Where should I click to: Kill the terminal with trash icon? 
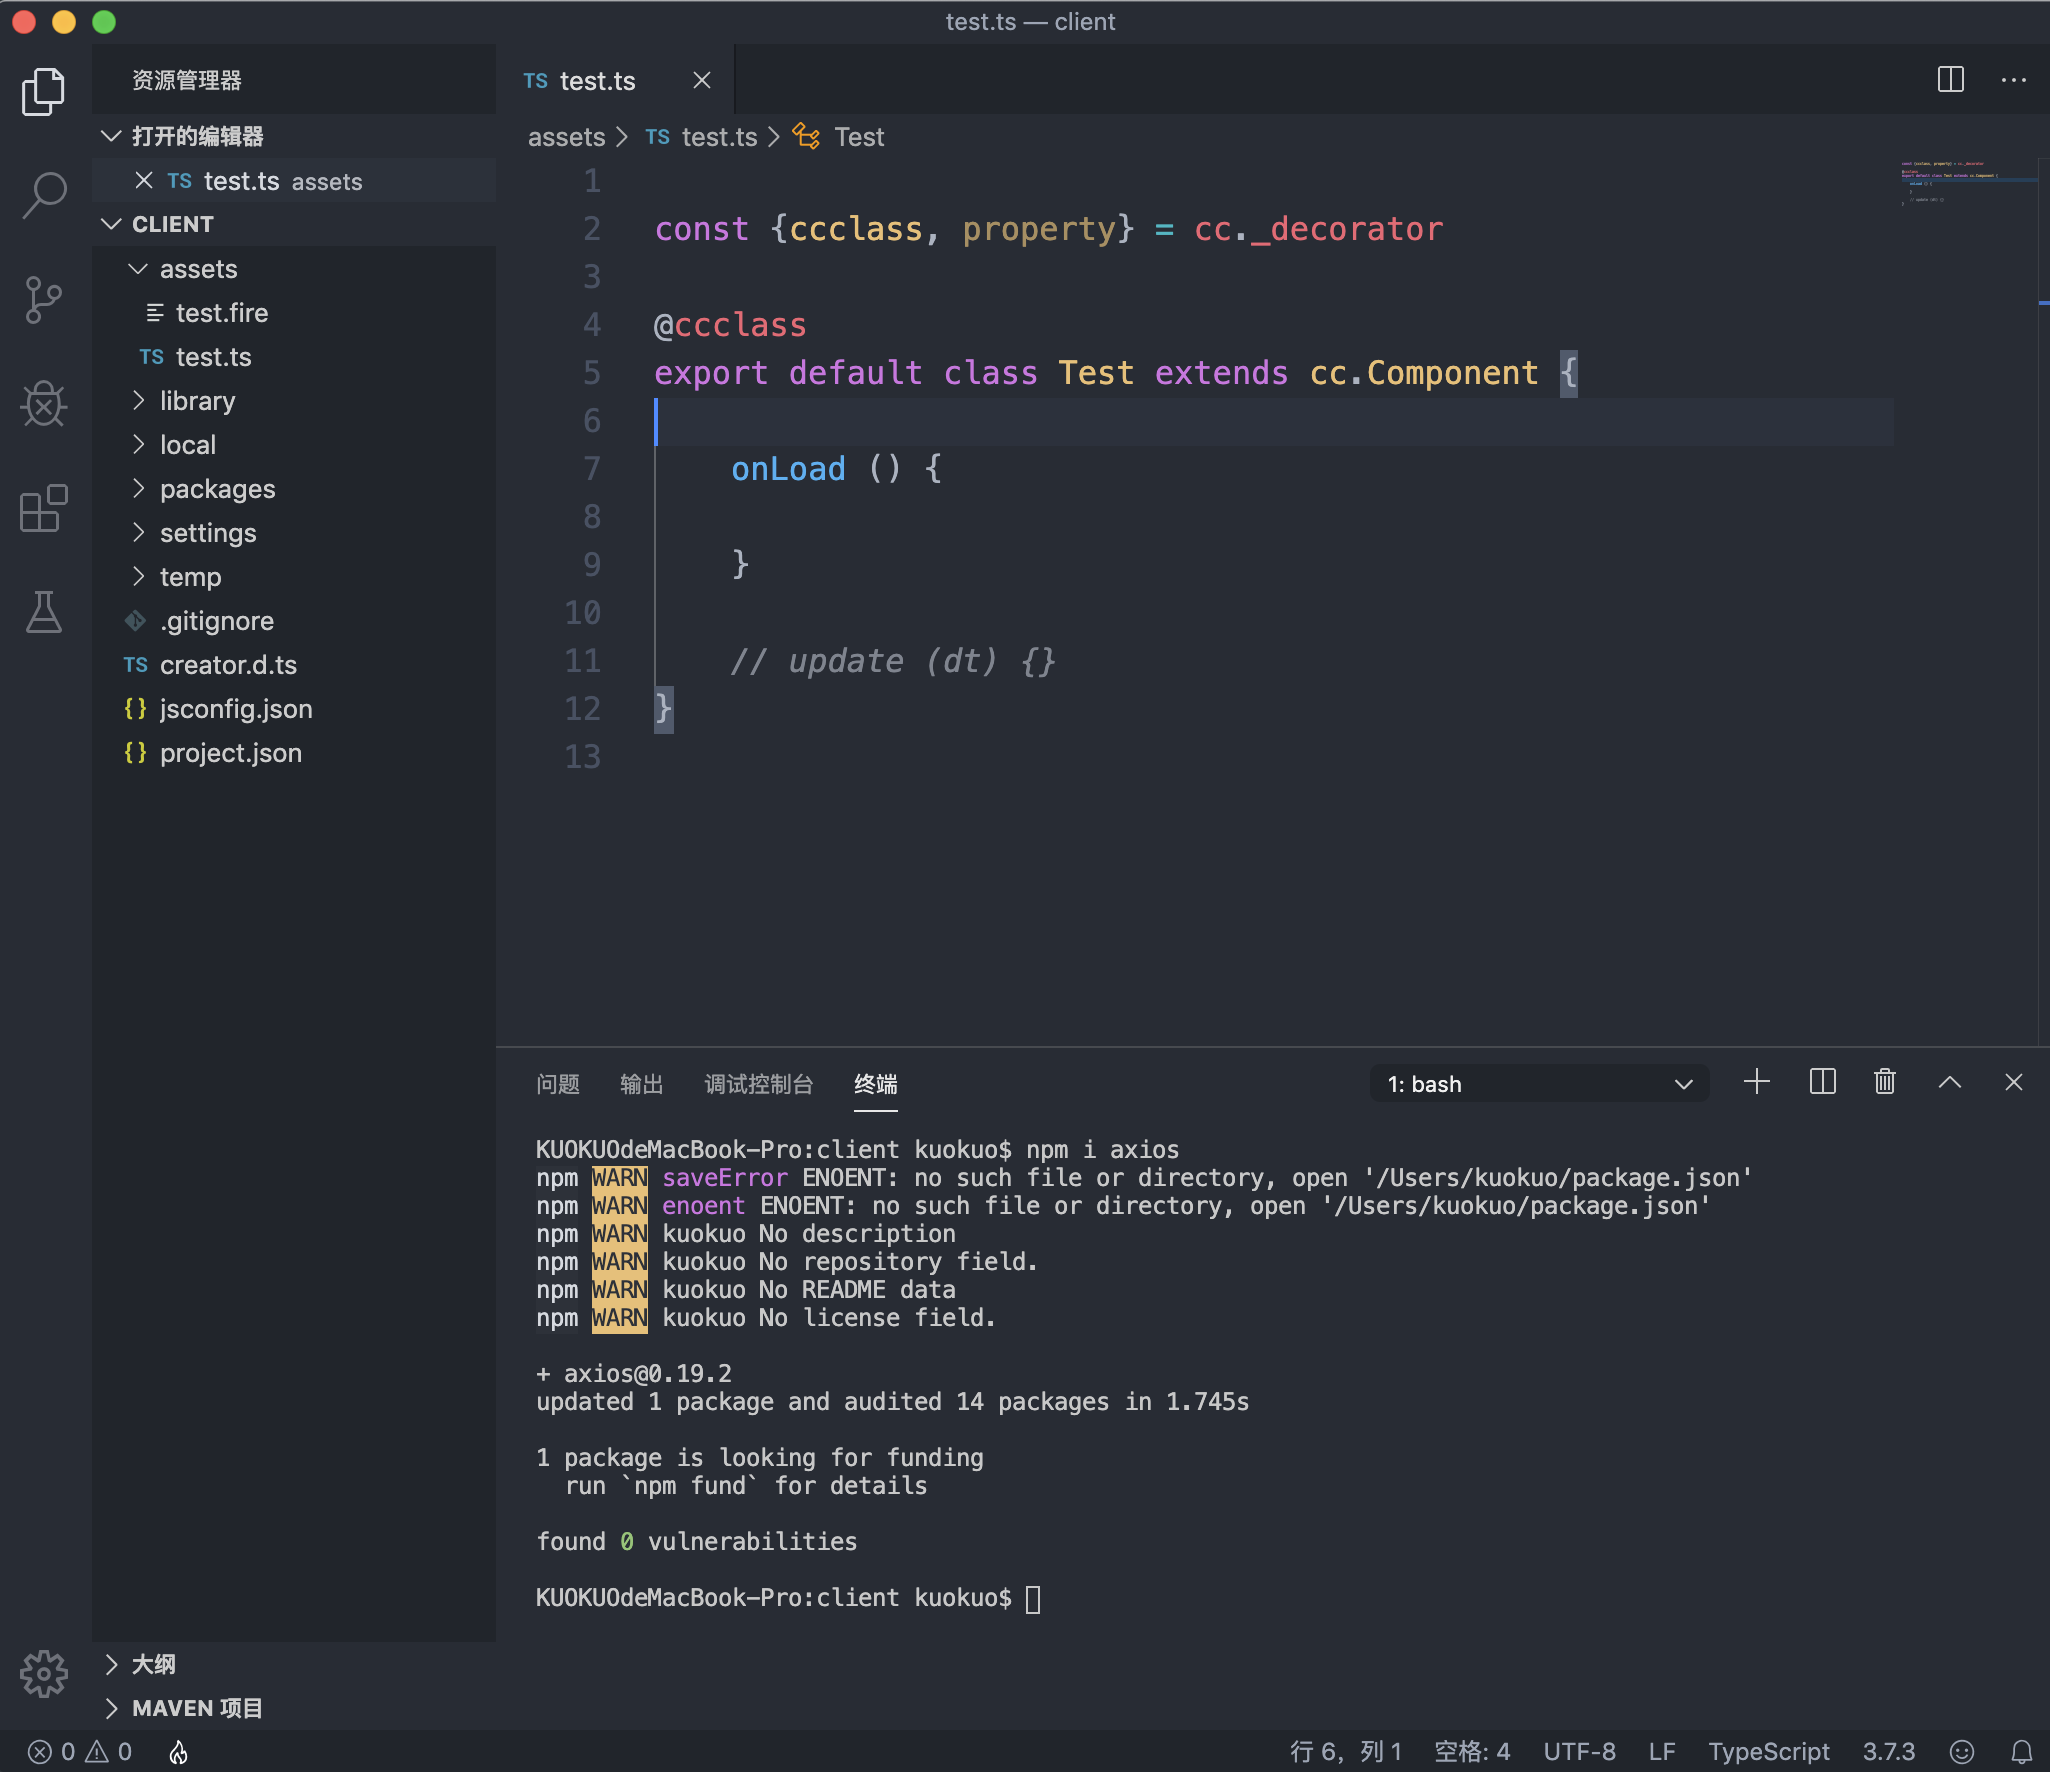pyautogui.click(x=1885, y=1082)
